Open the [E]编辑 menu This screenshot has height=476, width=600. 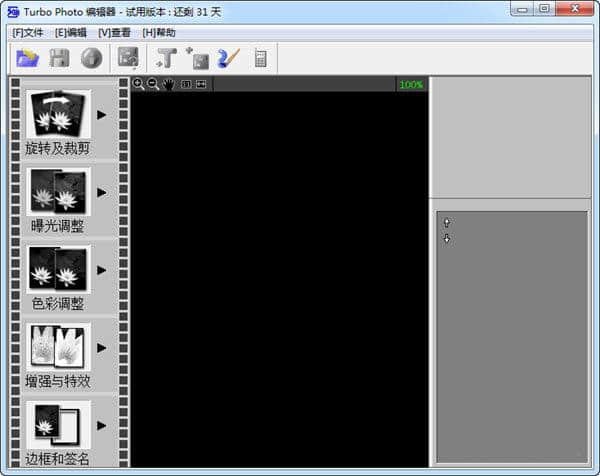71,33
